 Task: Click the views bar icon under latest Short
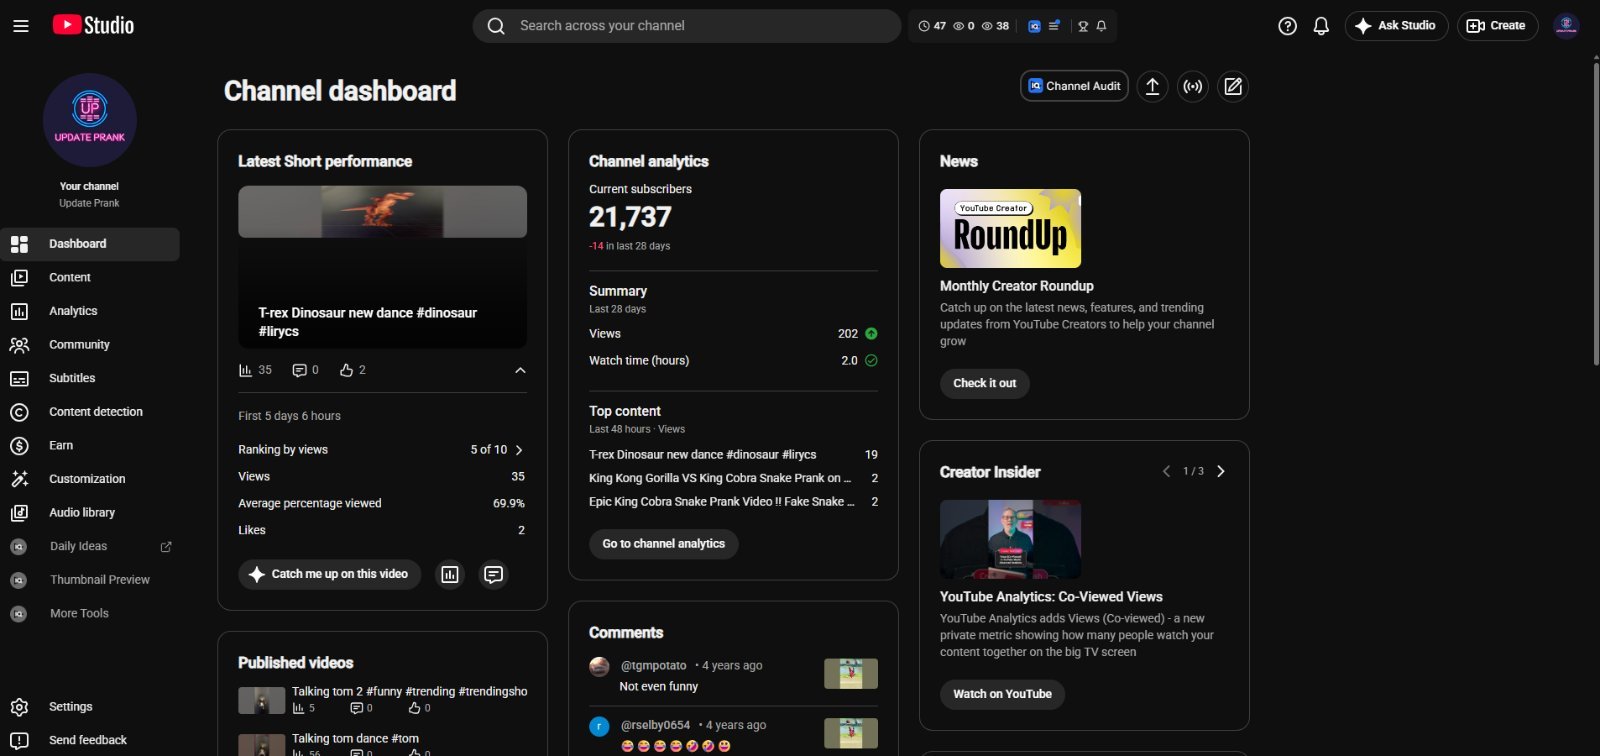point(245,370)
